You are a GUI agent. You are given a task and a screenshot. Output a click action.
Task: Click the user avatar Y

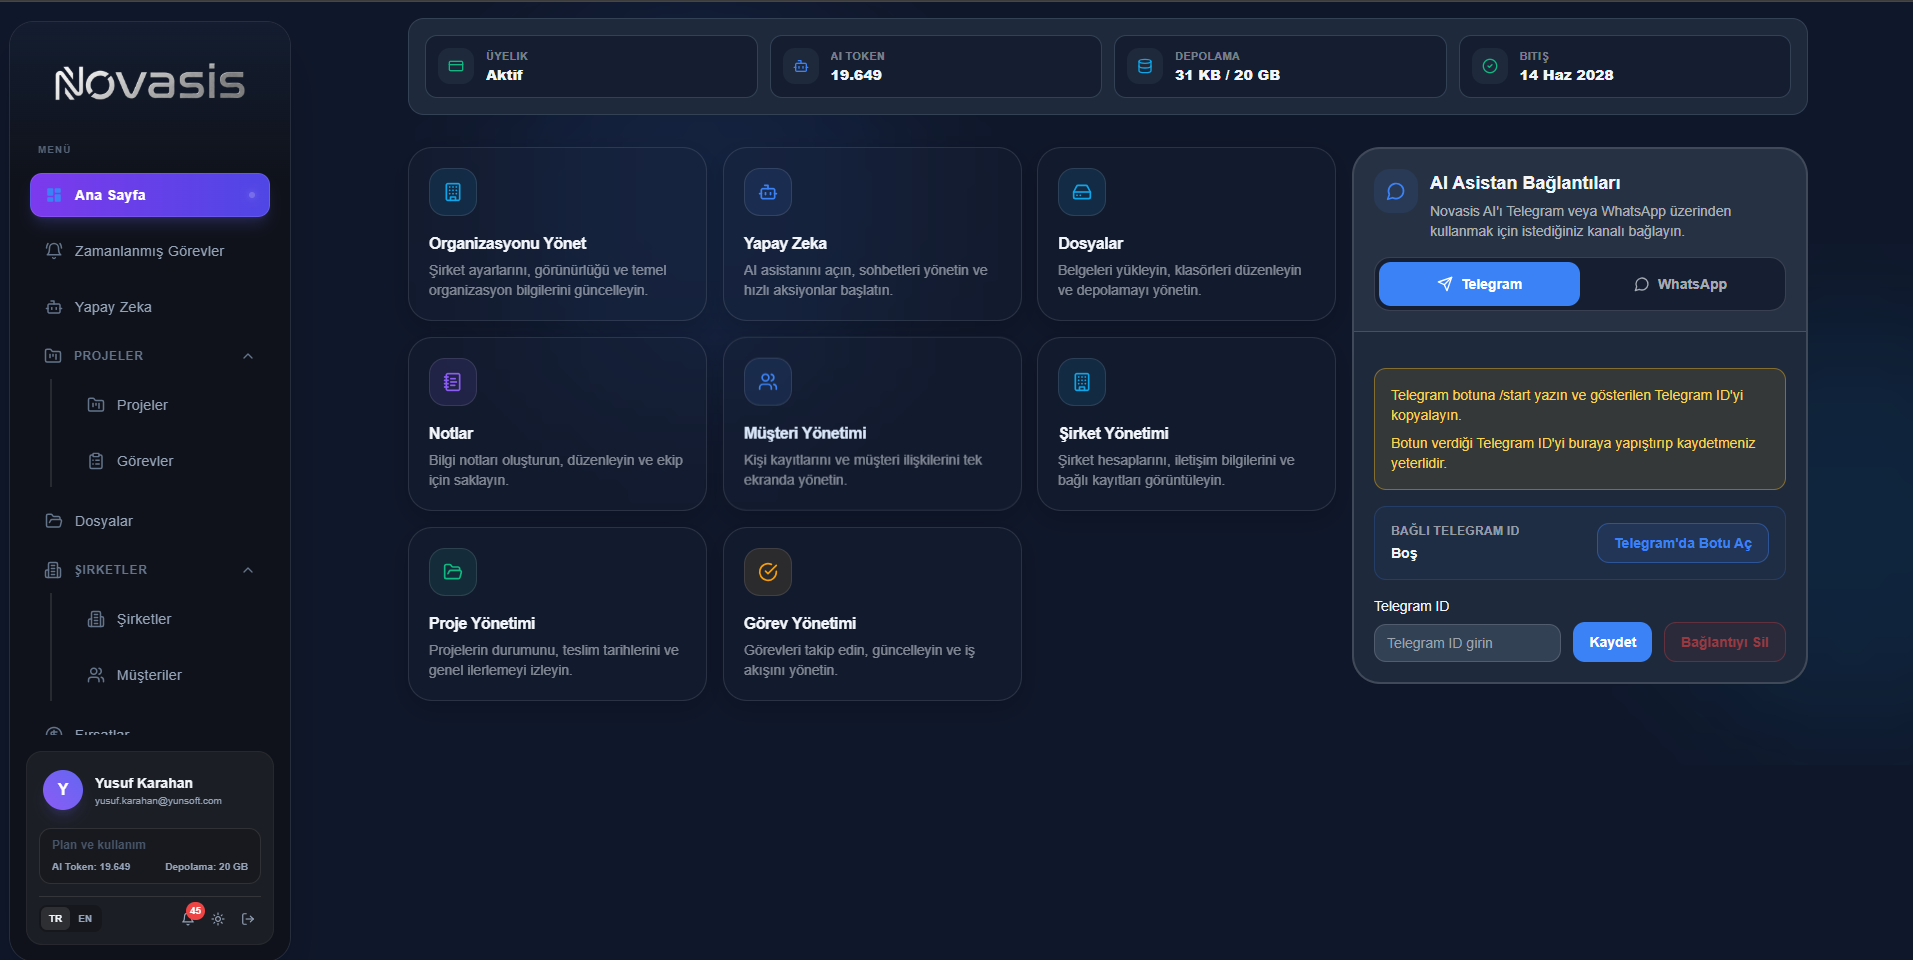tap(63, 790)
